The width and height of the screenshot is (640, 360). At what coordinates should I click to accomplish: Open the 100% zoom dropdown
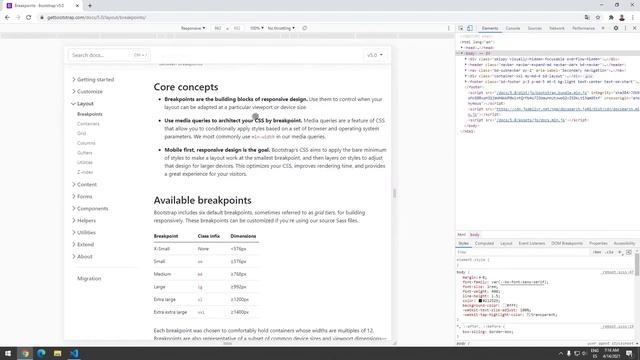[x=256, y=28]
